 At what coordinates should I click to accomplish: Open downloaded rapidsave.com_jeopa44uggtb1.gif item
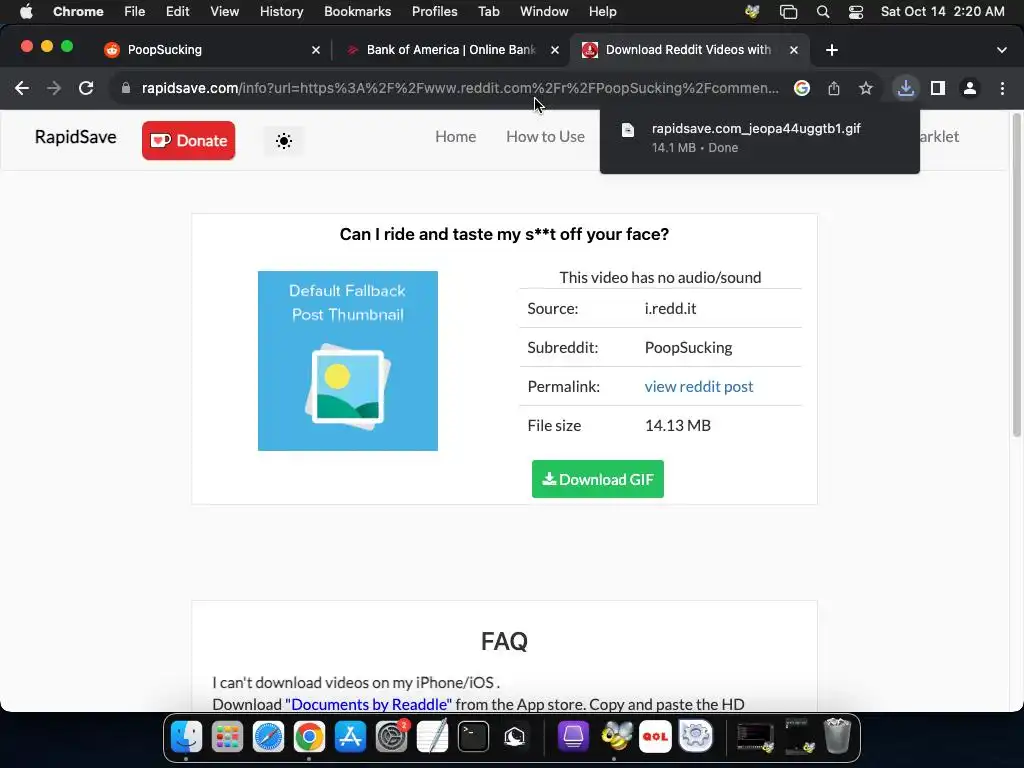point(760,138)
